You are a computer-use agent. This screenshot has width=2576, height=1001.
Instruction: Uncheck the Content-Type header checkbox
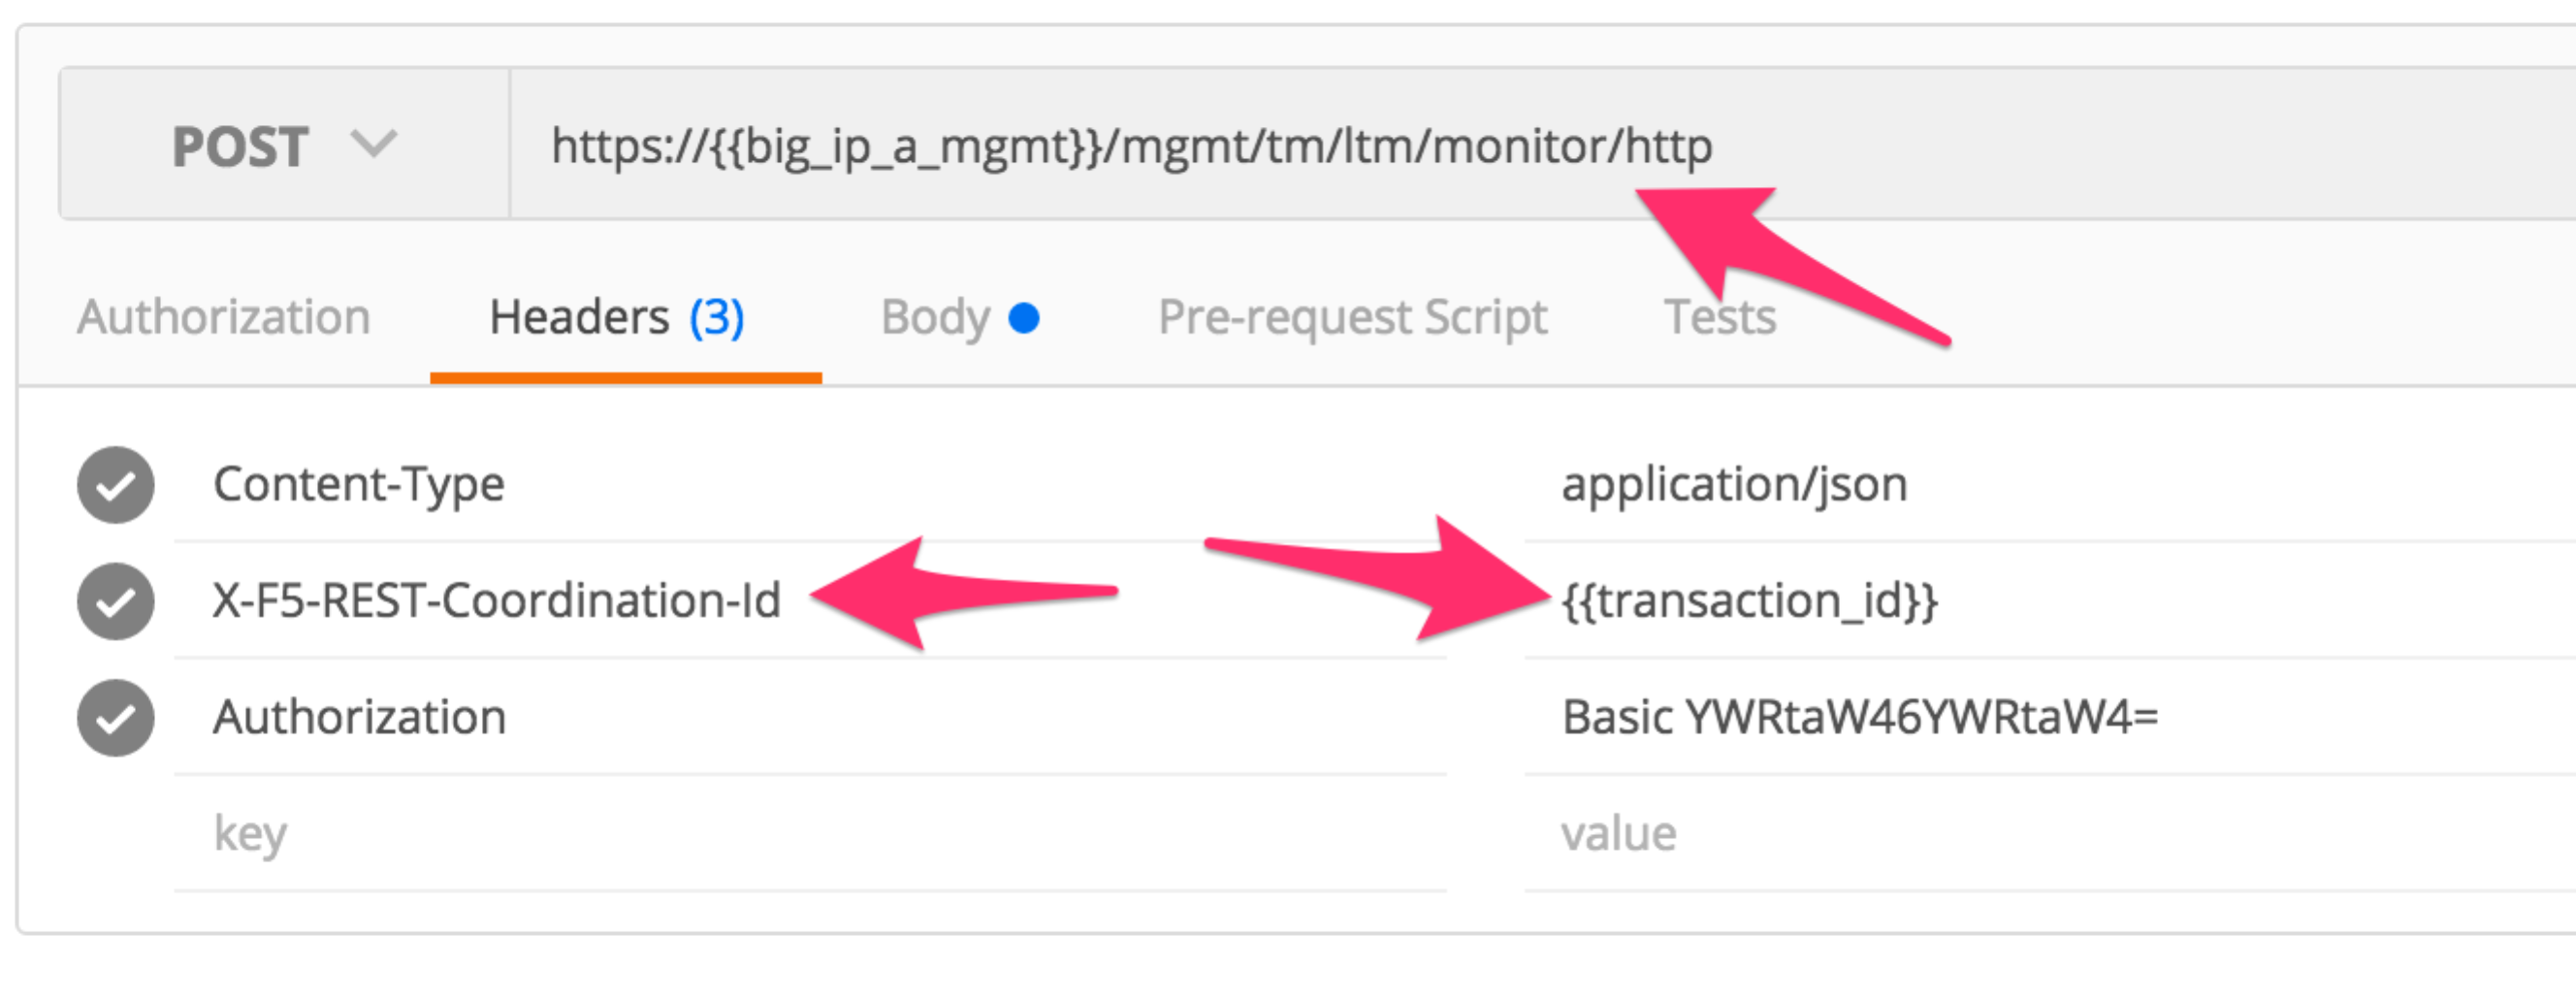coord(116,485)
